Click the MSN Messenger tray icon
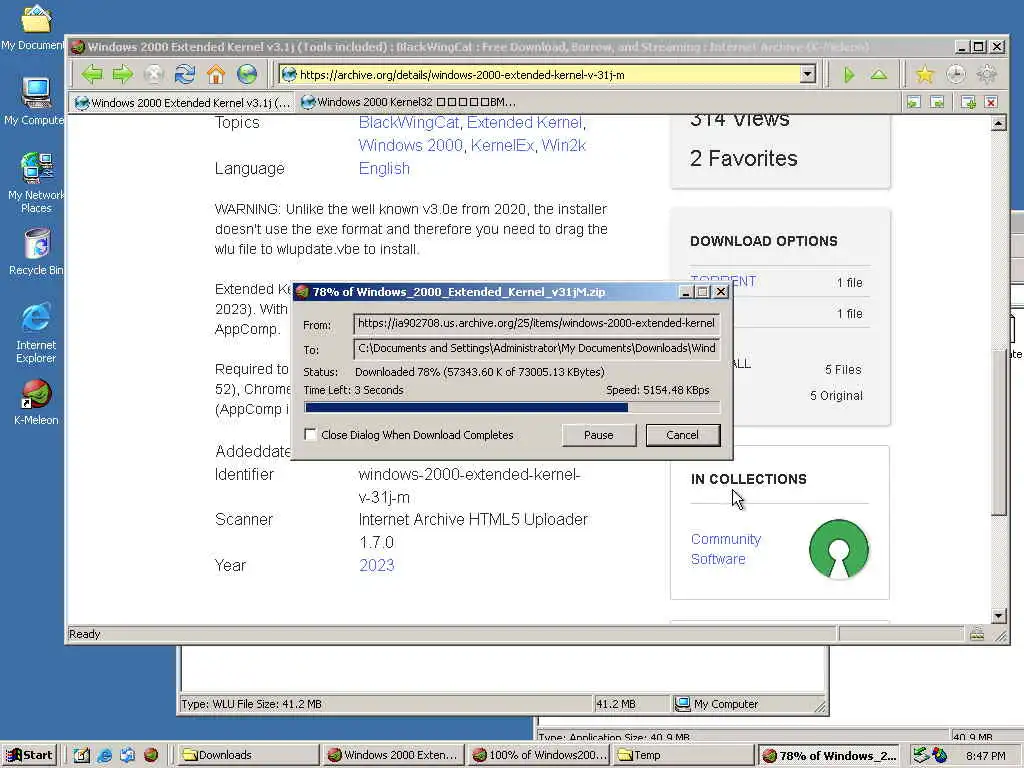This screenshot has height=768, width=1024. coord(940,755)
